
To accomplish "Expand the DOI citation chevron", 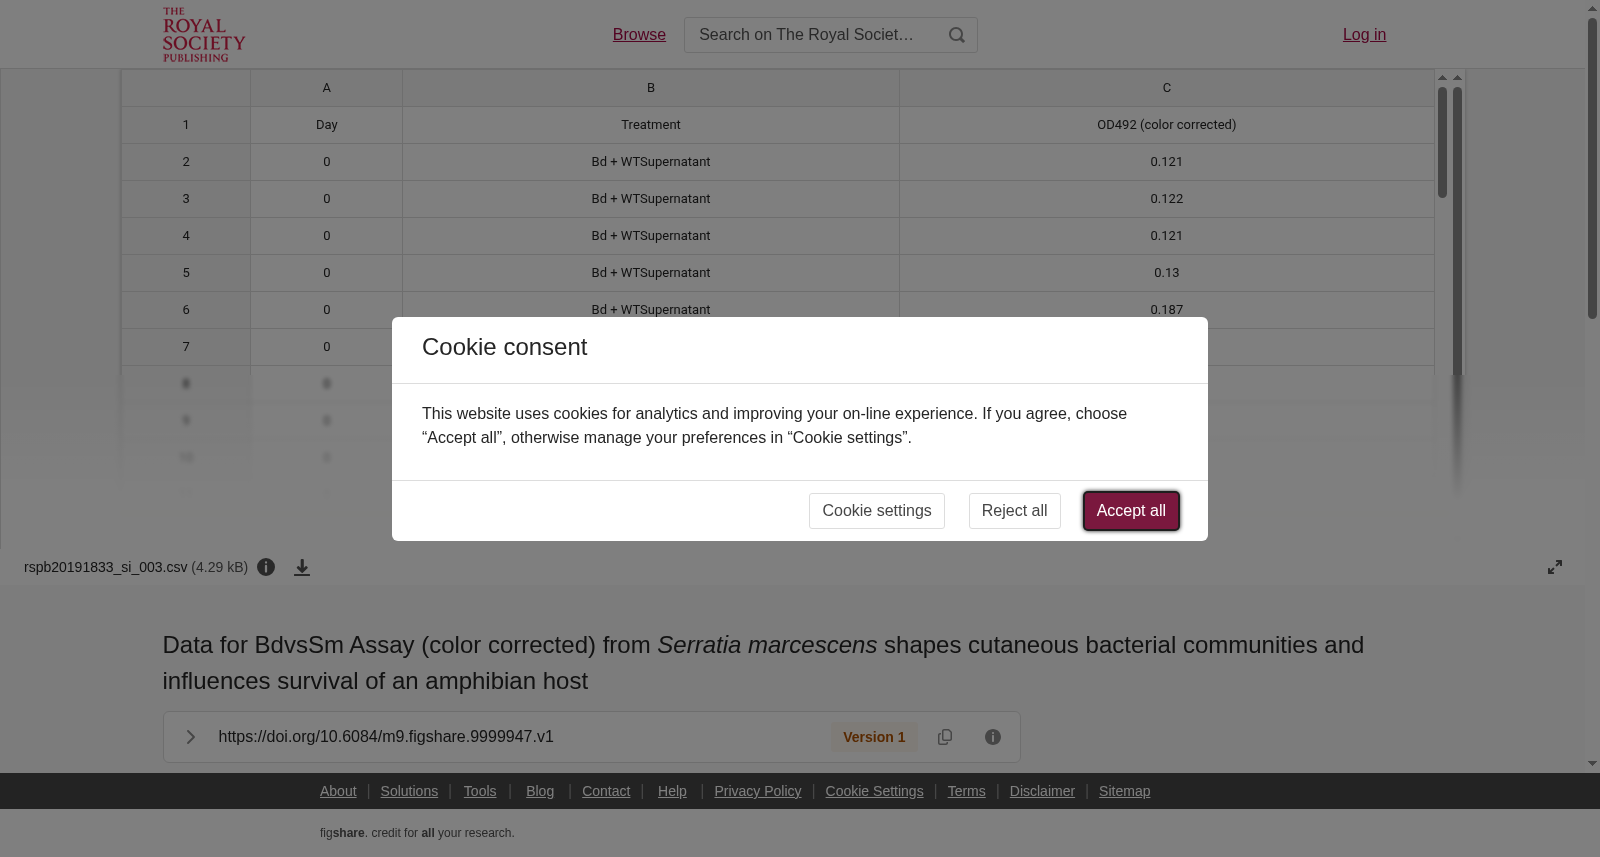I will [x=190, y=737].
